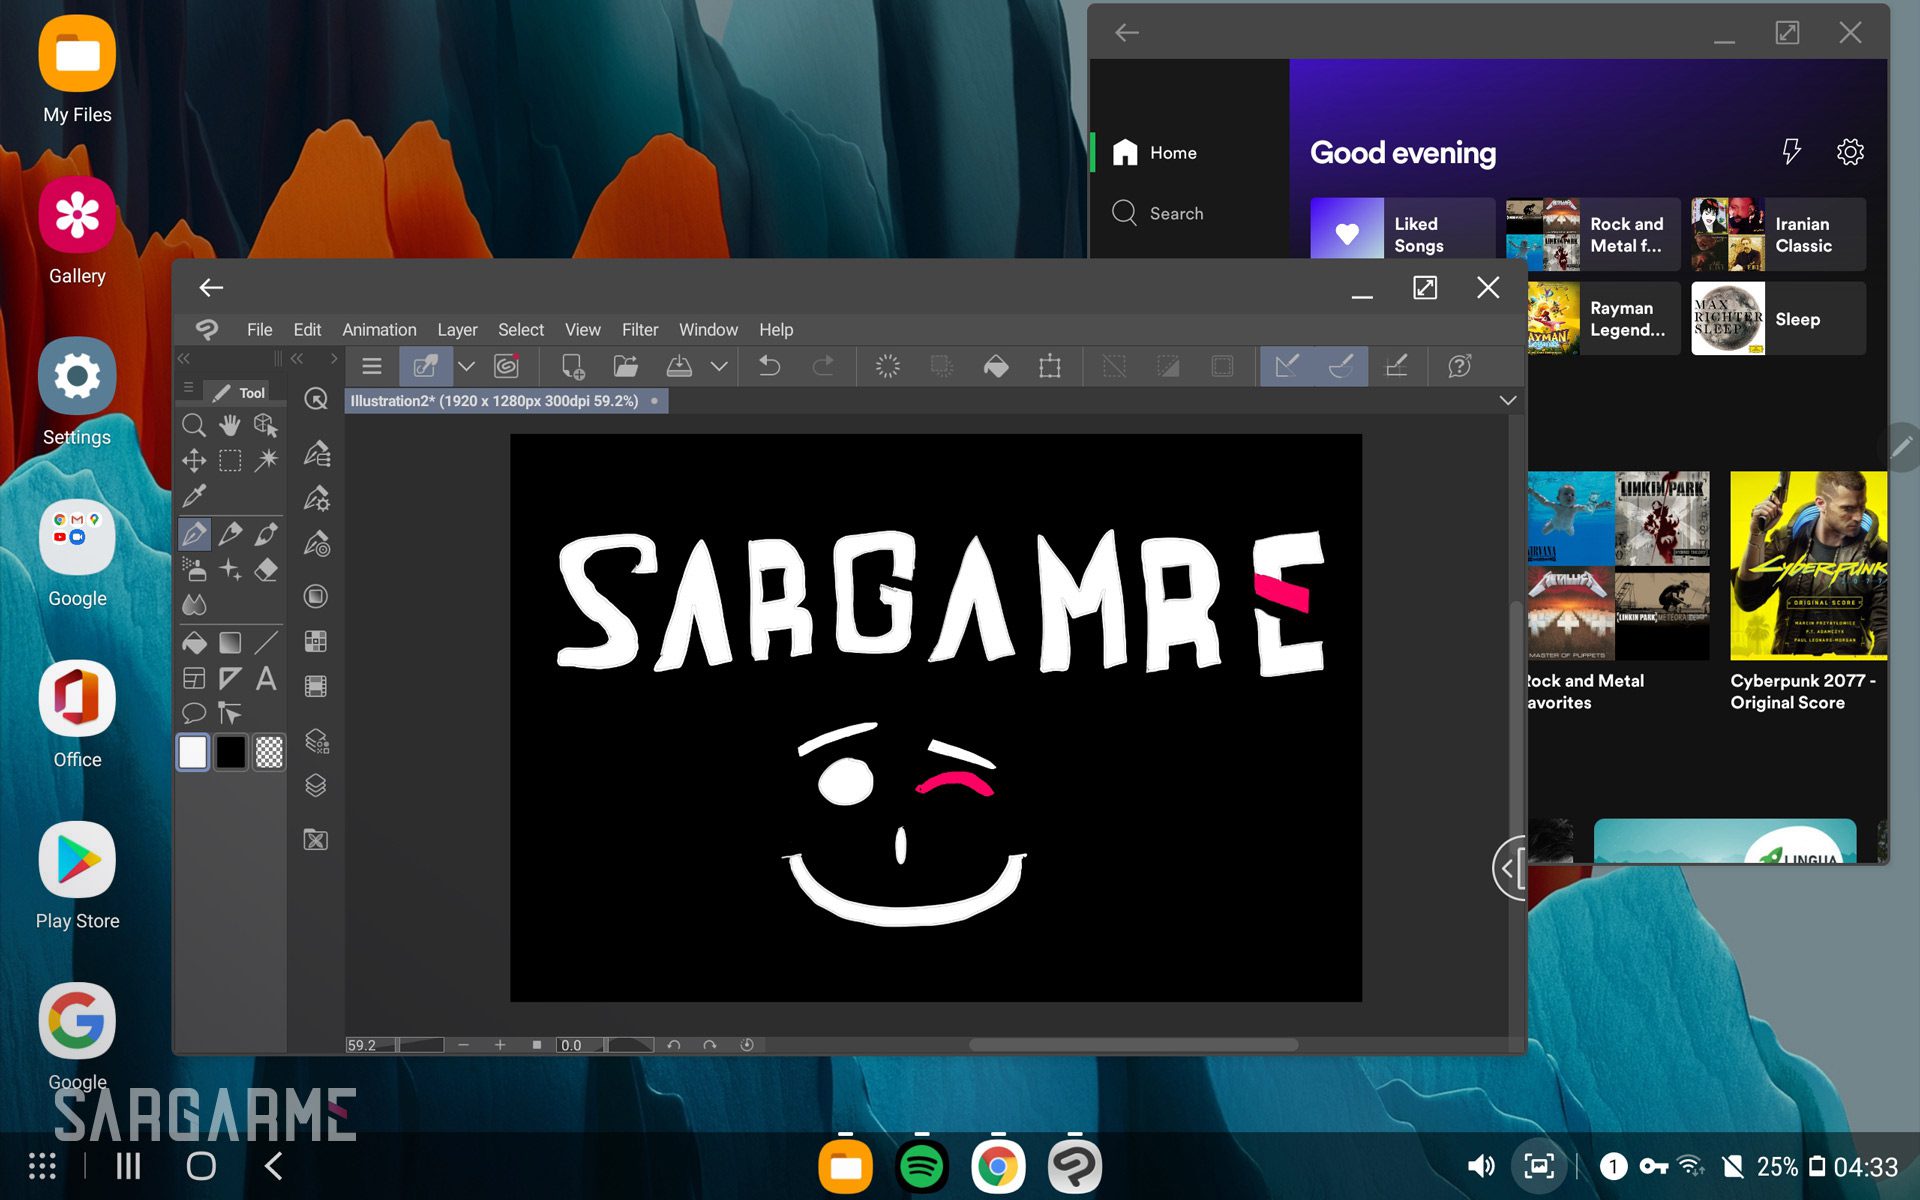Select the Eyedropper tool

pos(194,496)
